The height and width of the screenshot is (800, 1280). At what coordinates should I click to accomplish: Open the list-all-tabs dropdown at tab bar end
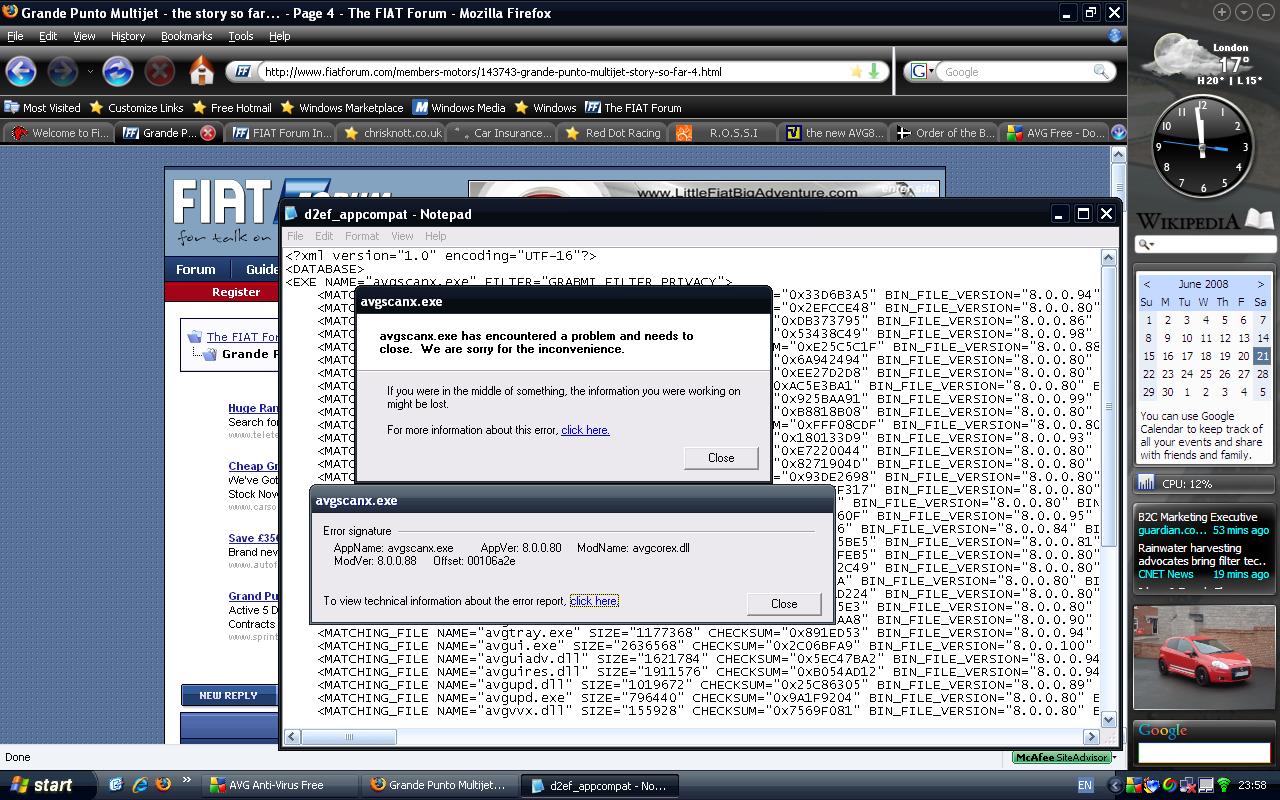pos(1118,132)
